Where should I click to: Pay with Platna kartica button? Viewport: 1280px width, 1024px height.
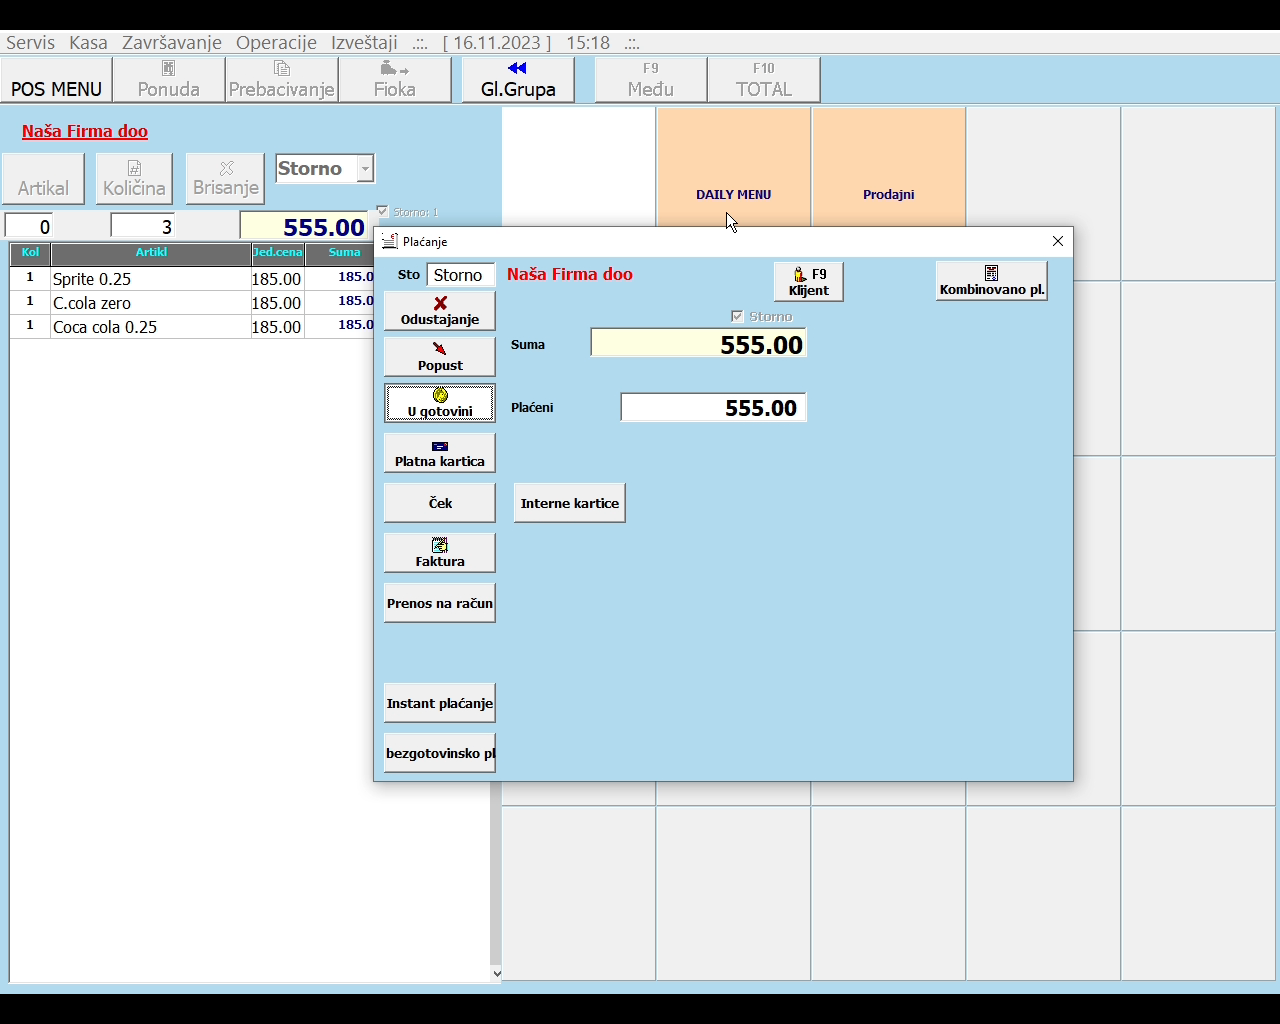[440, 453]
